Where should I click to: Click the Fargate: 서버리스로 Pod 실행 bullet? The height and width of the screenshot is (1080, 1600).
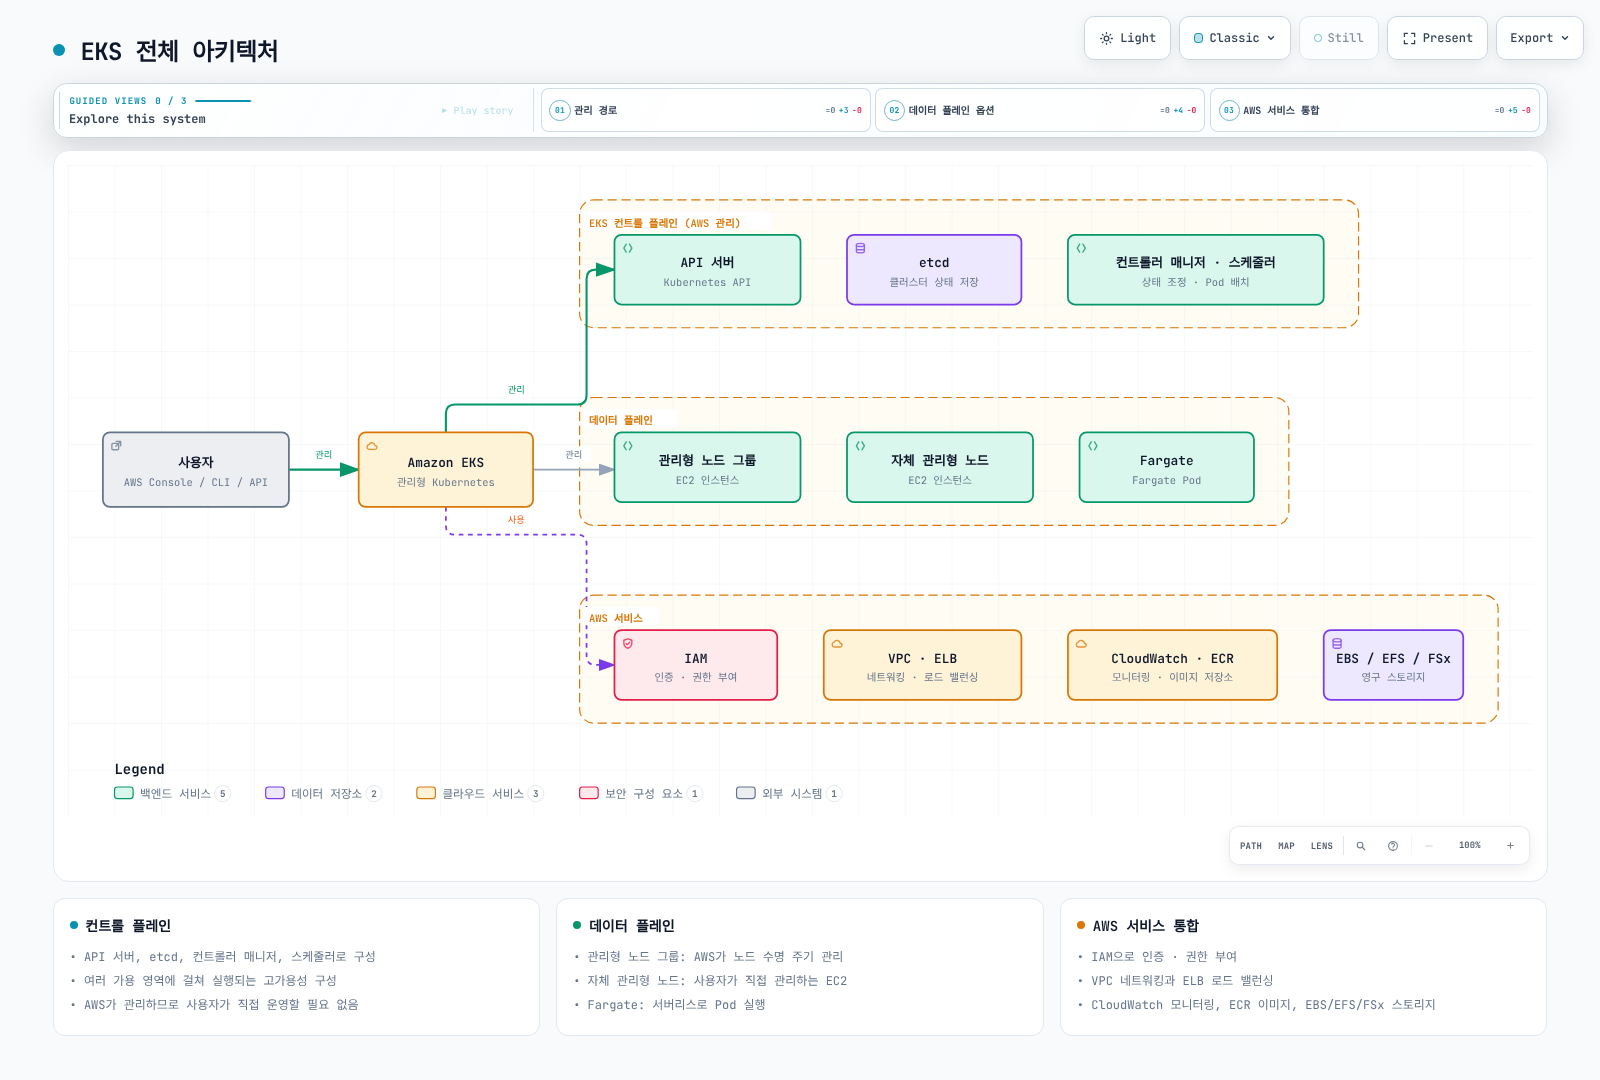(x=676, y=1005)
